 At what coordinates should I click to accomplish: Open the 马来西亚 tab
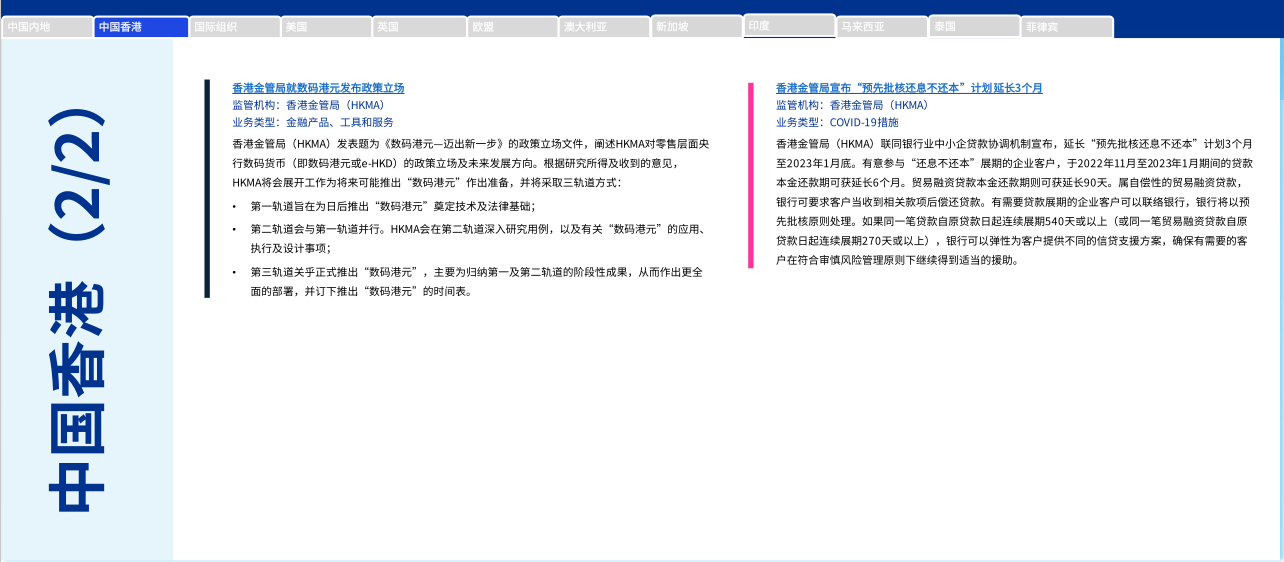coord(882,27)
